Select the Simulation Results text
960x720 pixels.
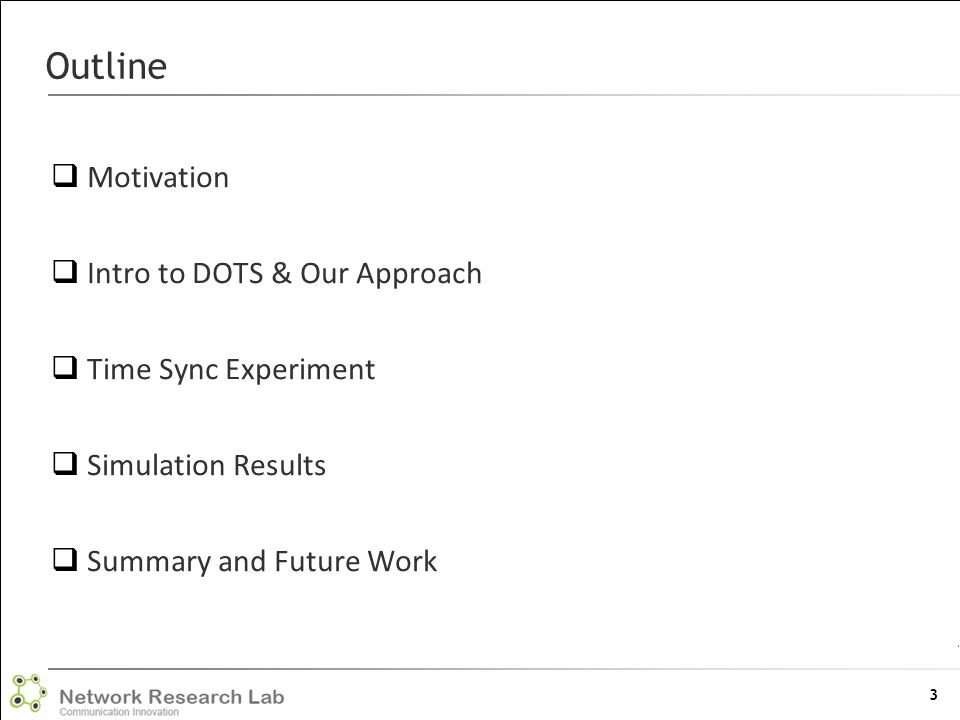[206, 465]
